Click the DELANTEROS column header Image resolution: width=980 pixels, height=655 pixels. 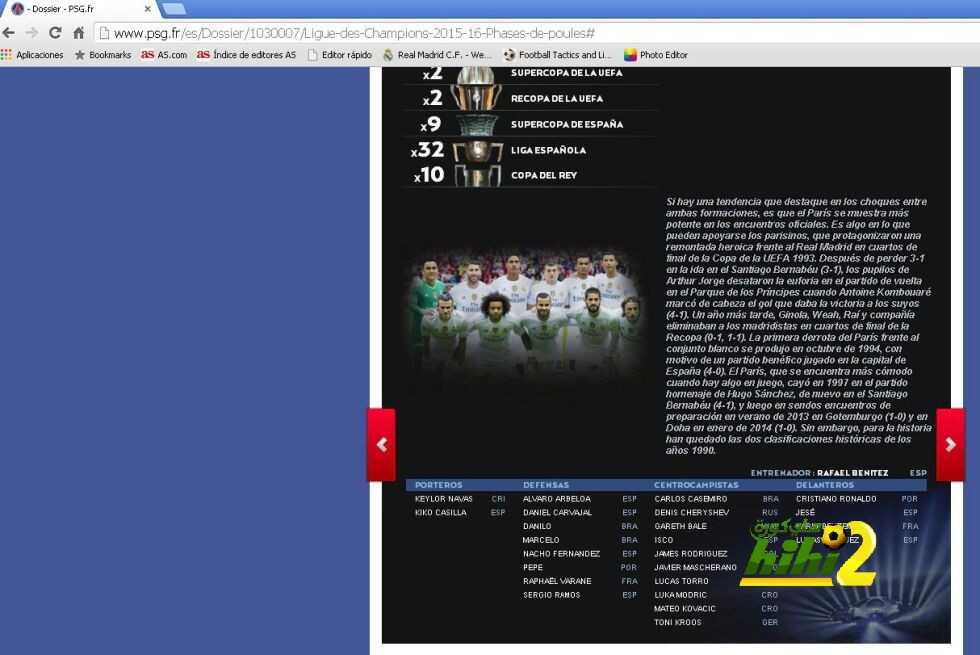825,485
